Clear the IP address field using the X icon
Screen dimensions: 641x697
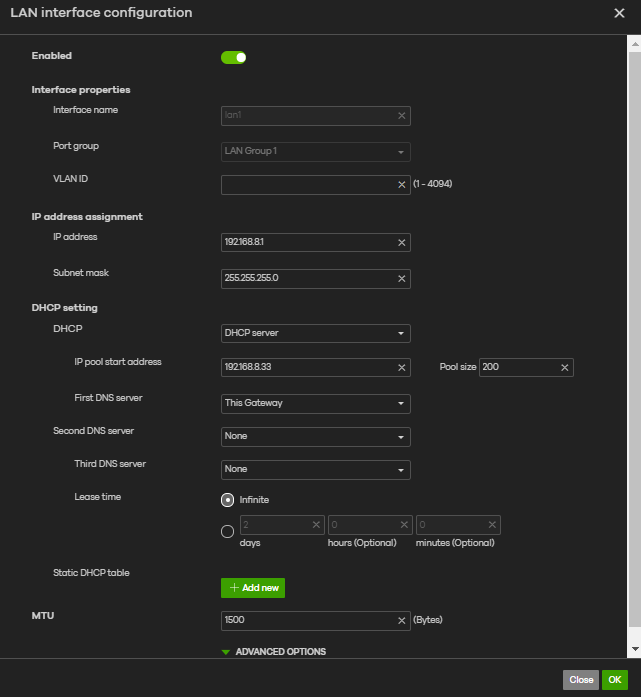point(402,243)
